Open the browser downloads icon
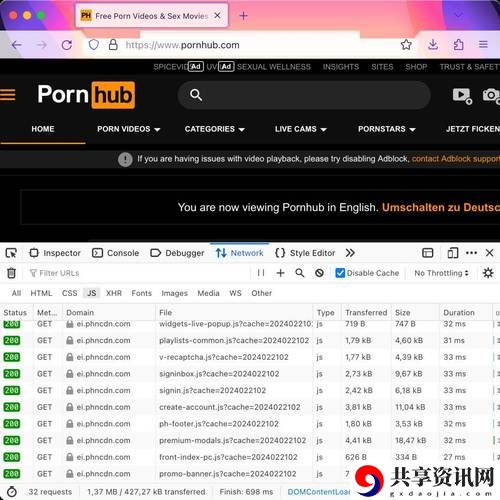This screenshot has height=500, width=500. (x=433, y=44)
